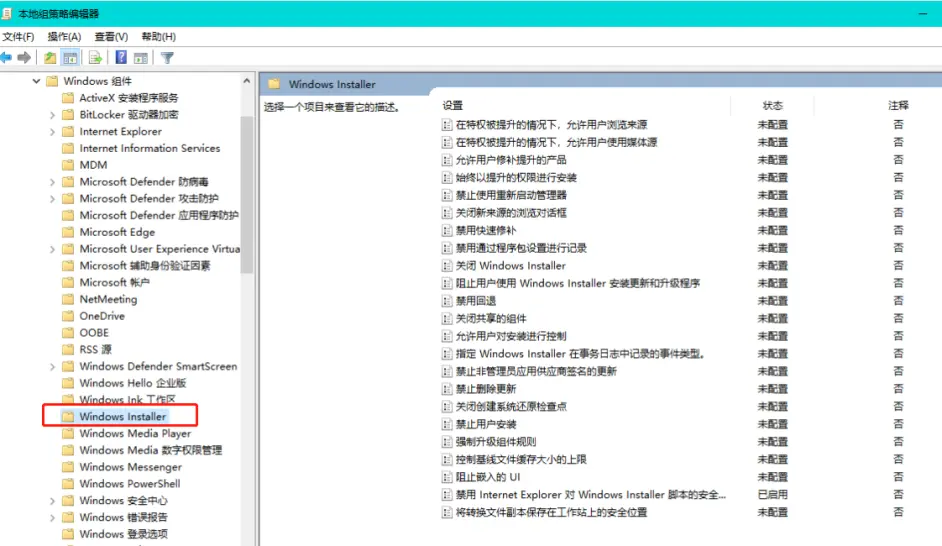Expand the Windows 安全中心 node
The image size is (942, 546).
[52, 501]
